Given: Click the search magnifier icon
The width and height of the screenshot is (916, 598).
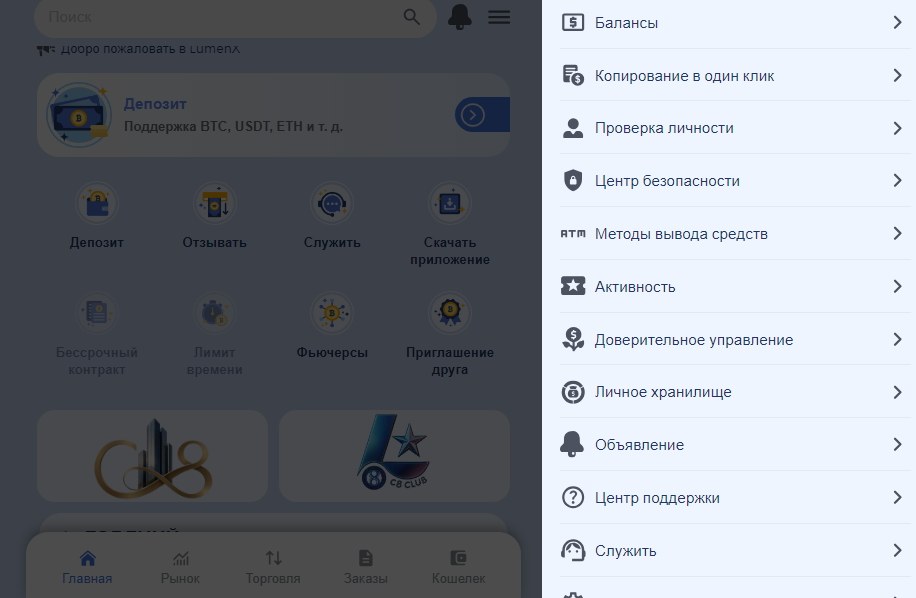Looking at the screenshot, I should click(412, 18).
